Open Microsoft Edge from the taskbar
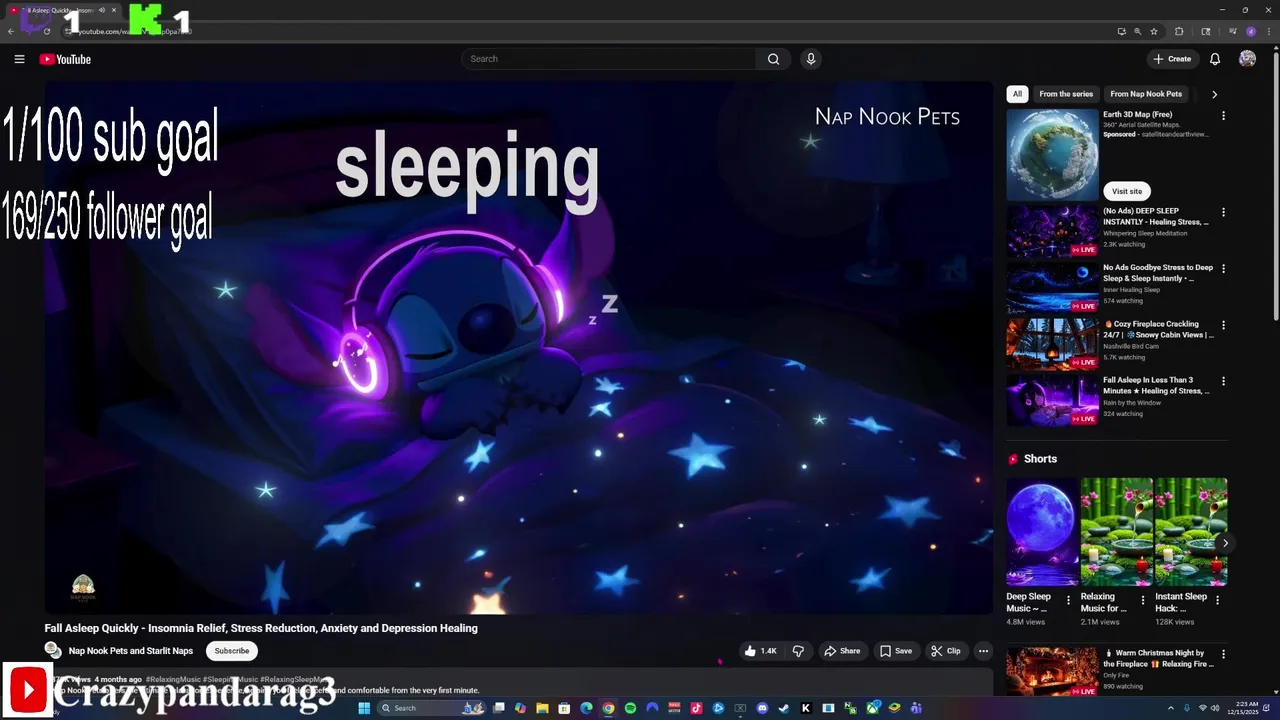Screen dimensions: 1280x720 point(587,708)
